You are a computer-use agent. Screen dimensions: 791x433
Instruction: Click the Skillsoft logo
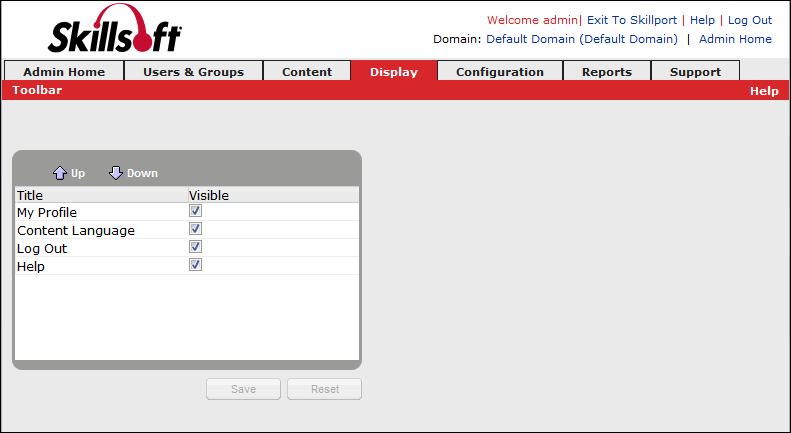tap(115, 29)
